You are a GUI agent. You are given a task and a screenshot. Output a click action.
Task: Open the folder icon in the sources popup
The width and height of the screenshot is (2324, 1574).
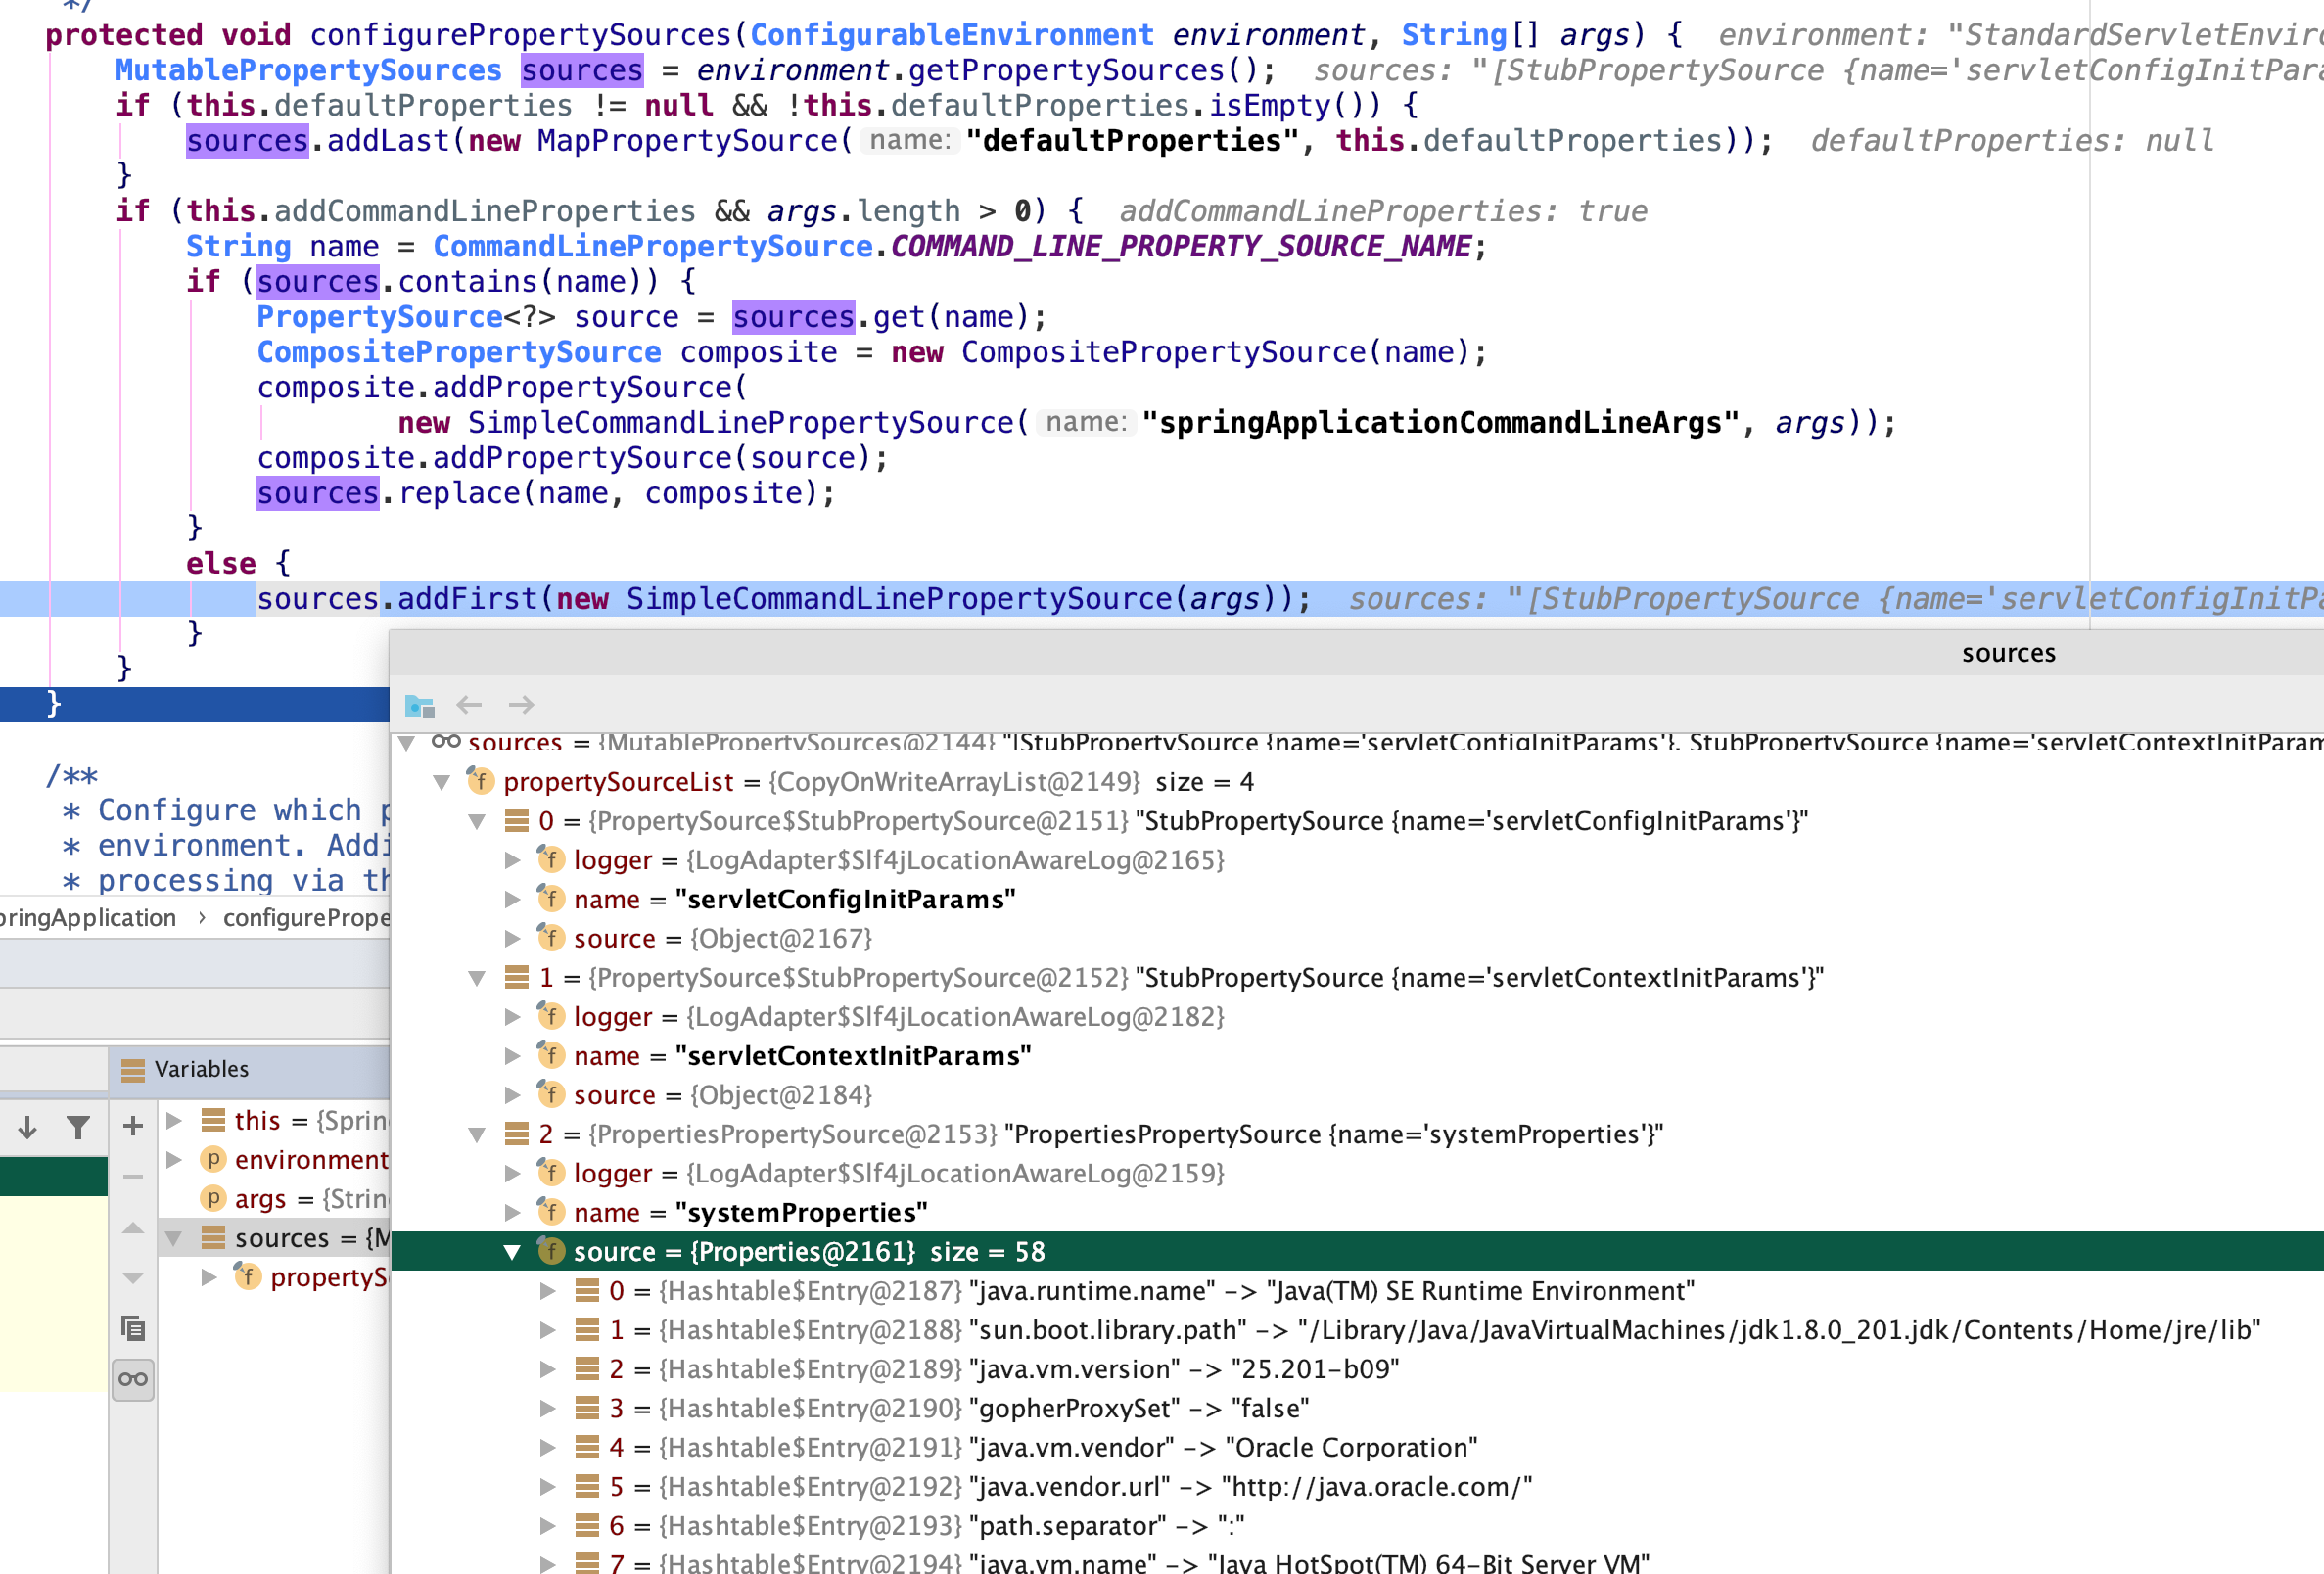[420, 705]
